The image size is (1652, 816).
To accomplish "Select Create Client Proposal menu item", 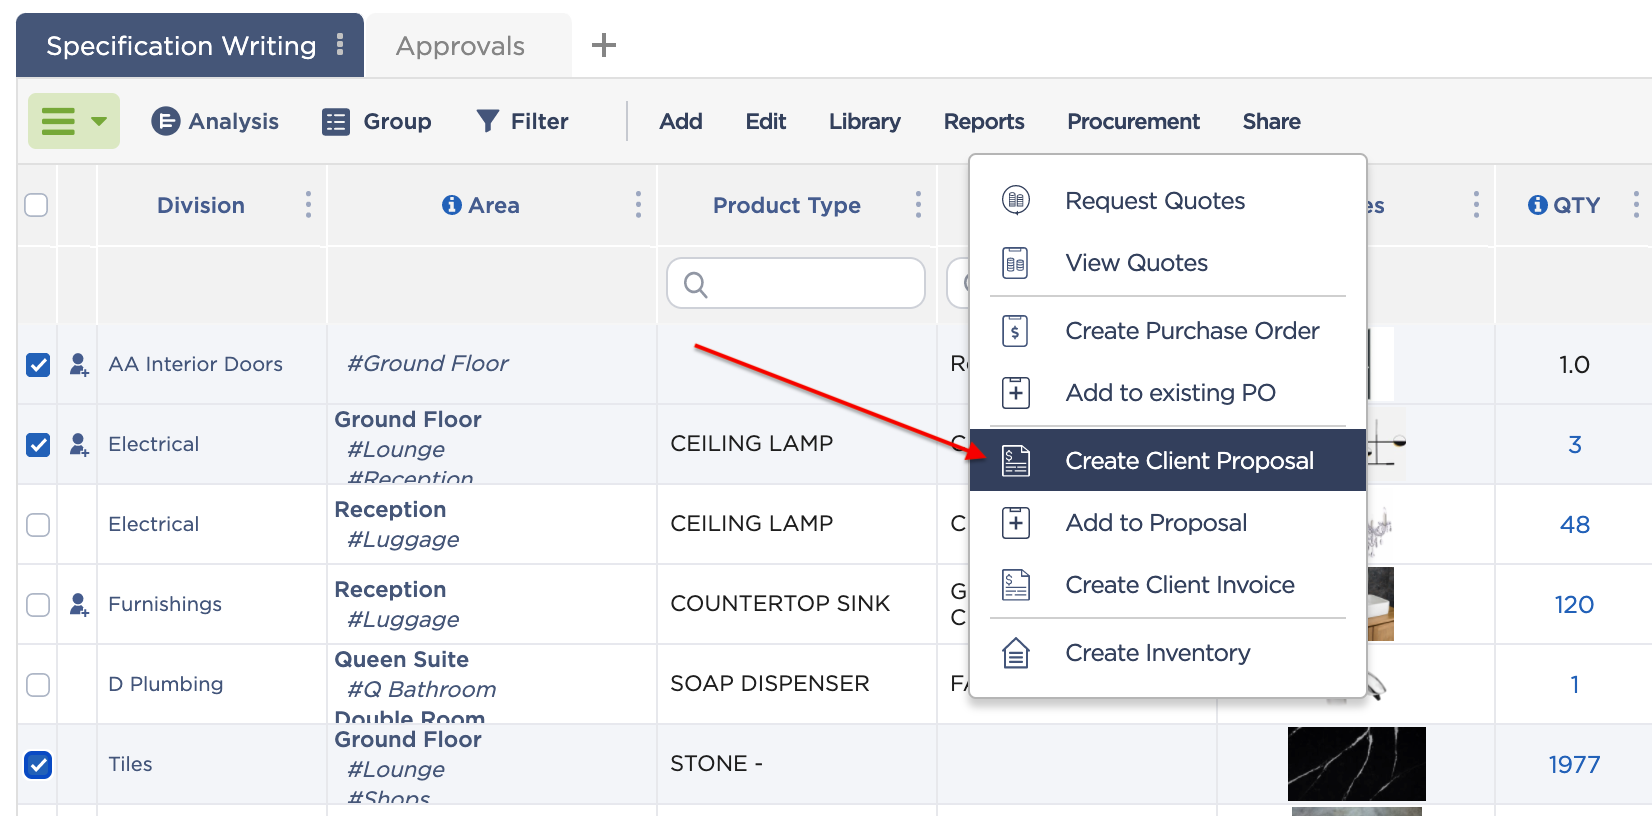I will [x=1168, y=460].
